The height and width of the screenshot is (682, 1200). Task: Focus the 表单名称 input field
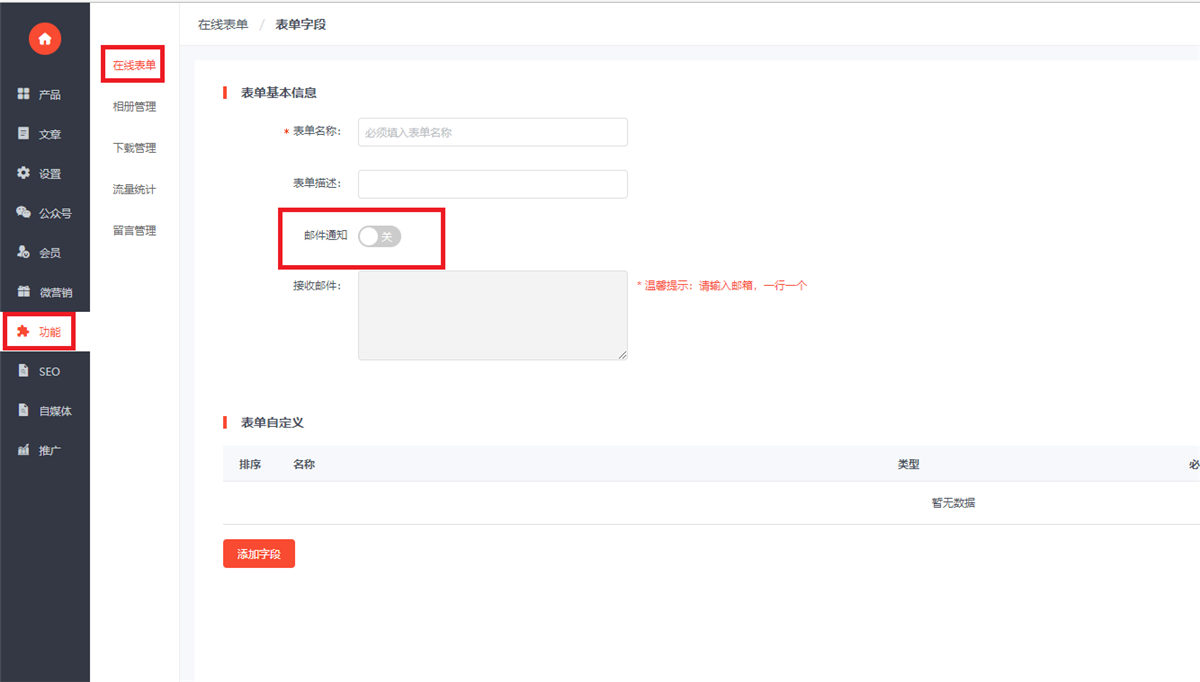click(x=492, y=132)
